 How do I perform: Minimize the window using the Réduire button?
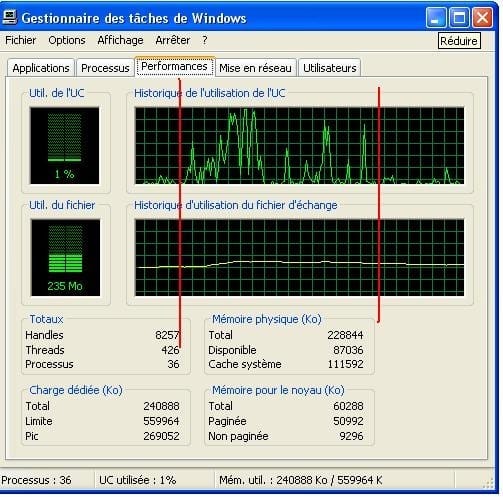pos(436,18)
